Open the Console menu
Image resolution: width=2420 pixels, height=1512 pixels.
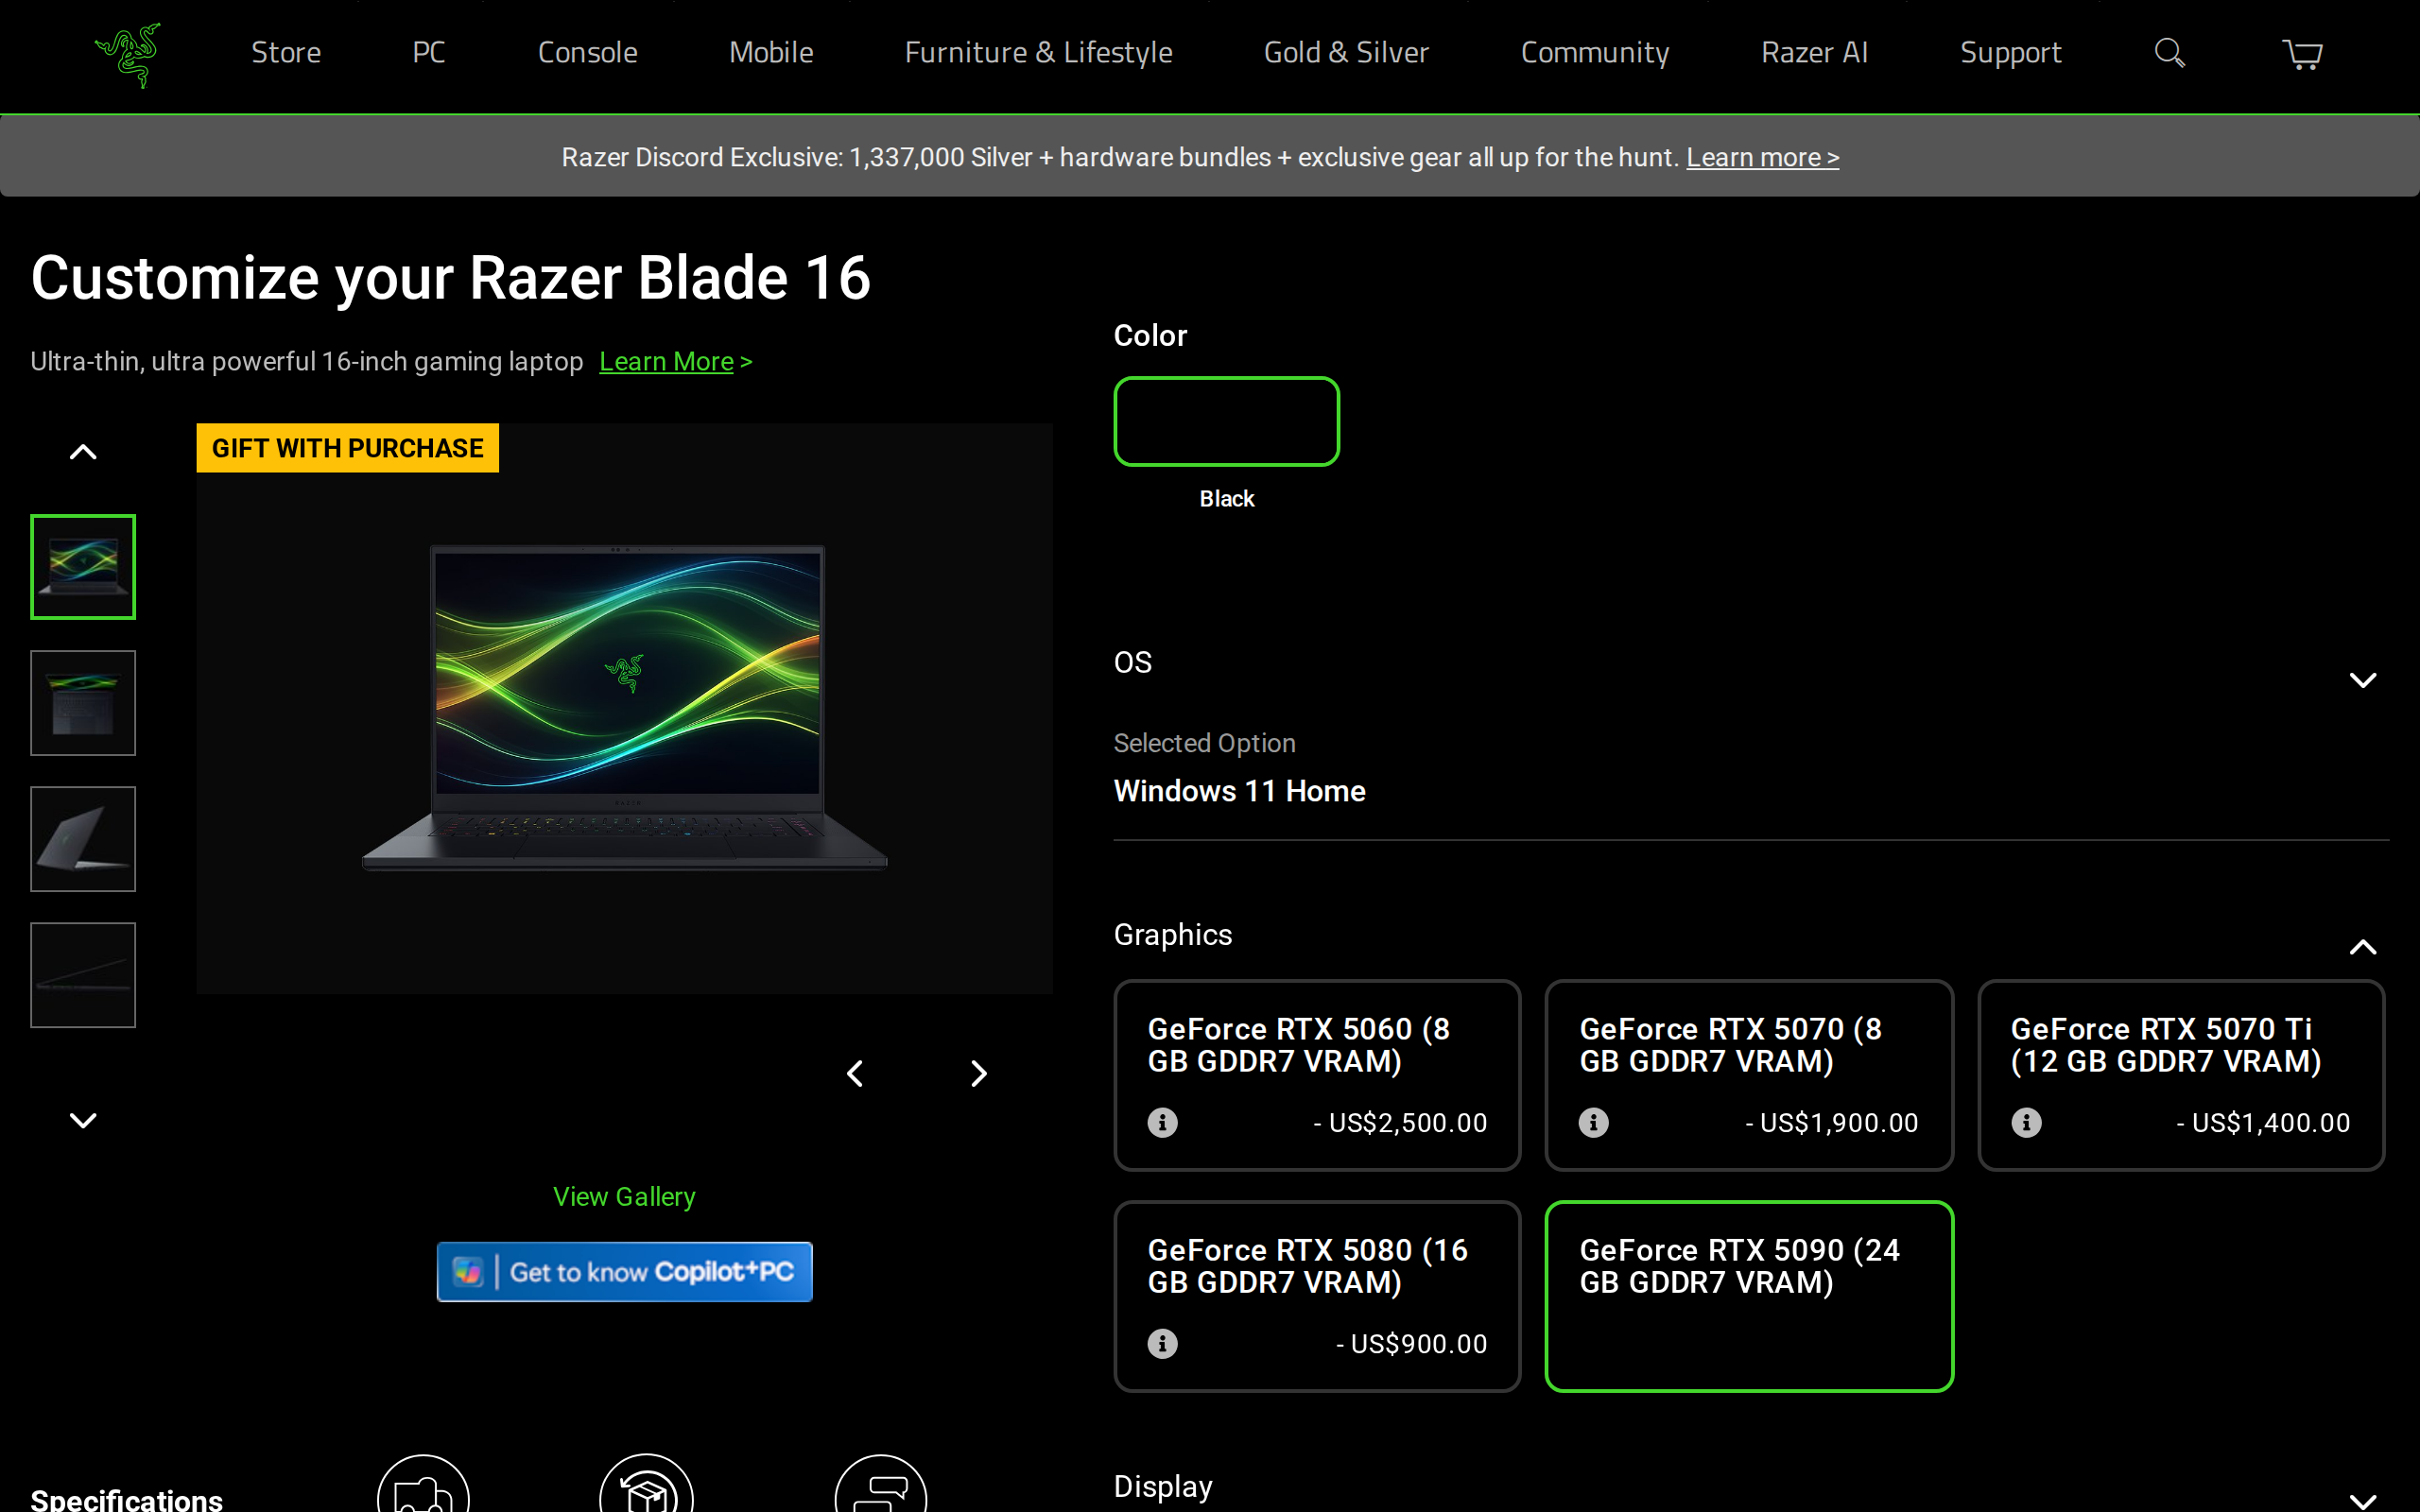[588, 53]
